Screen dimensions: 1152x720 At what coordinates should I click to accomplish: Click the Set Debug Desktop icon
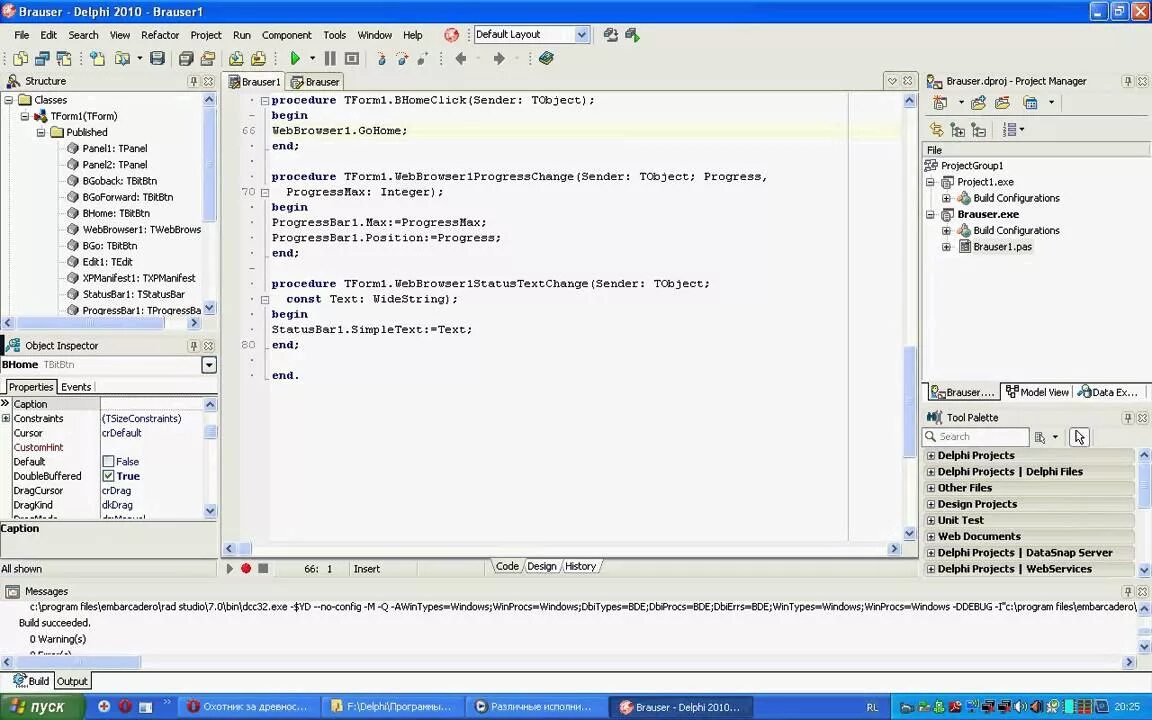pos(632,35)
